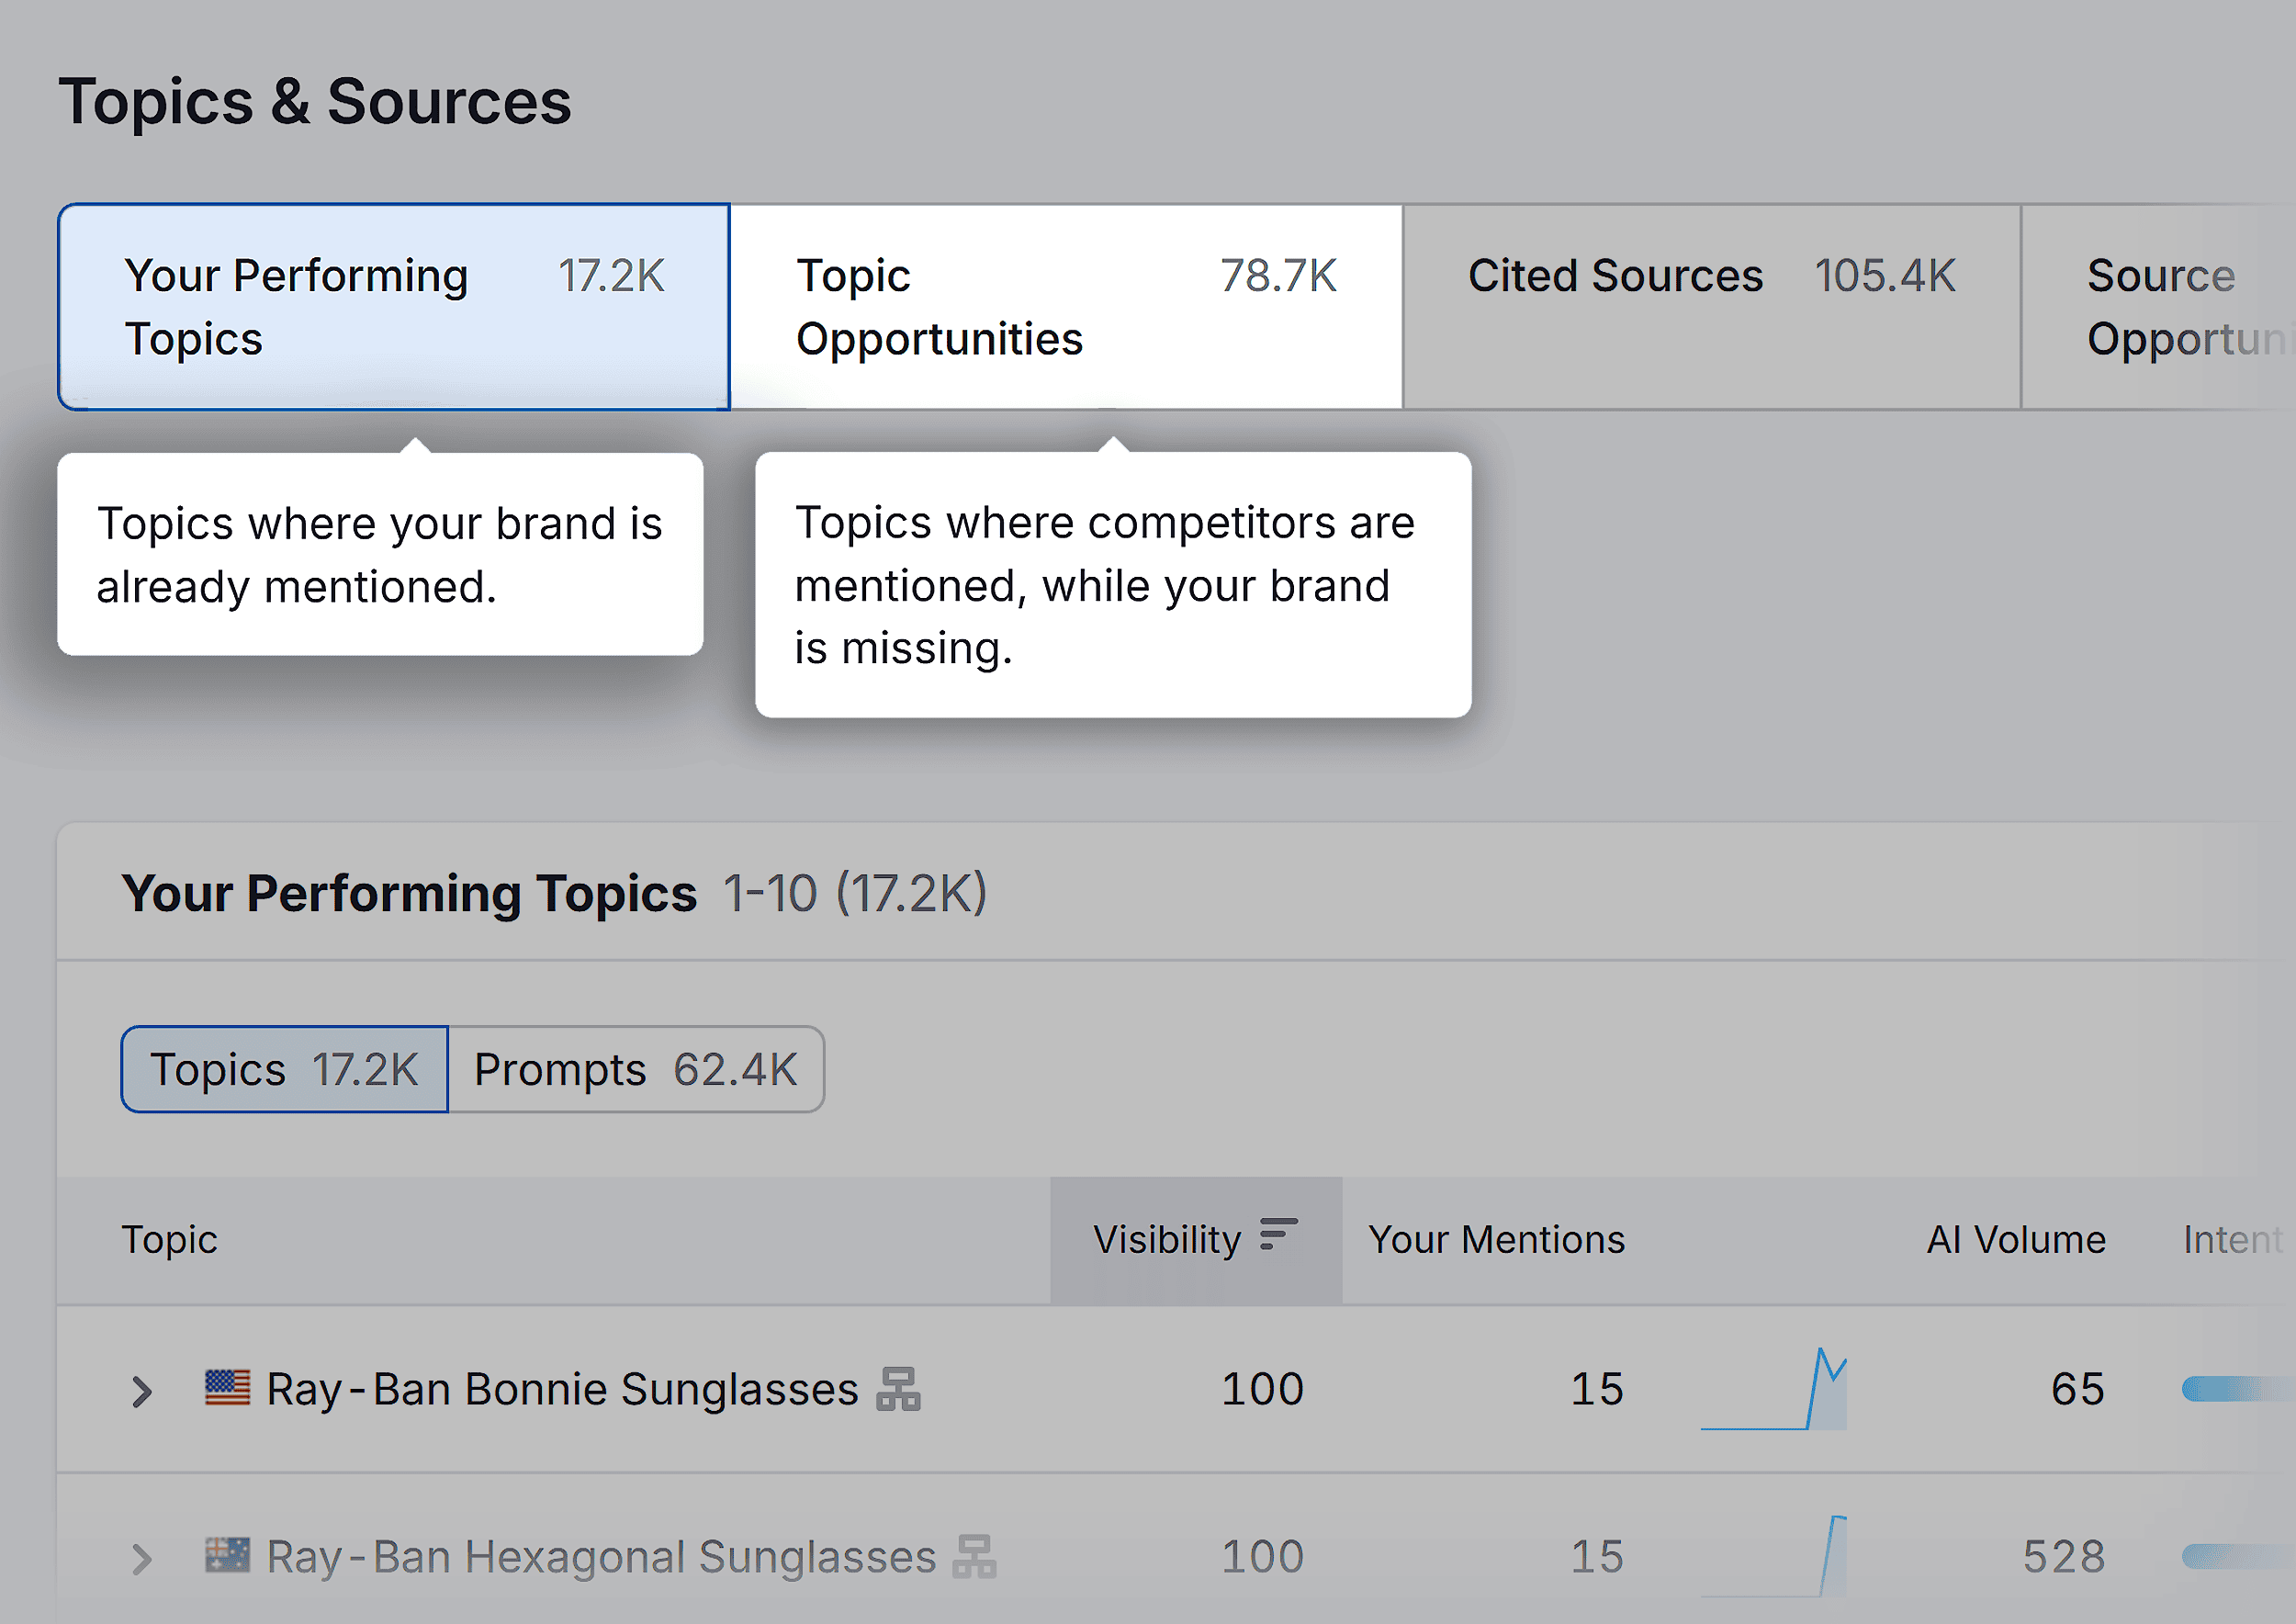Image resolution: width=2296 pixels, height=1624 pixels.
Task: Click the Australian flag beside Ray-Ban Hexagonal Sunglasses
Action: click(226, 1555)
